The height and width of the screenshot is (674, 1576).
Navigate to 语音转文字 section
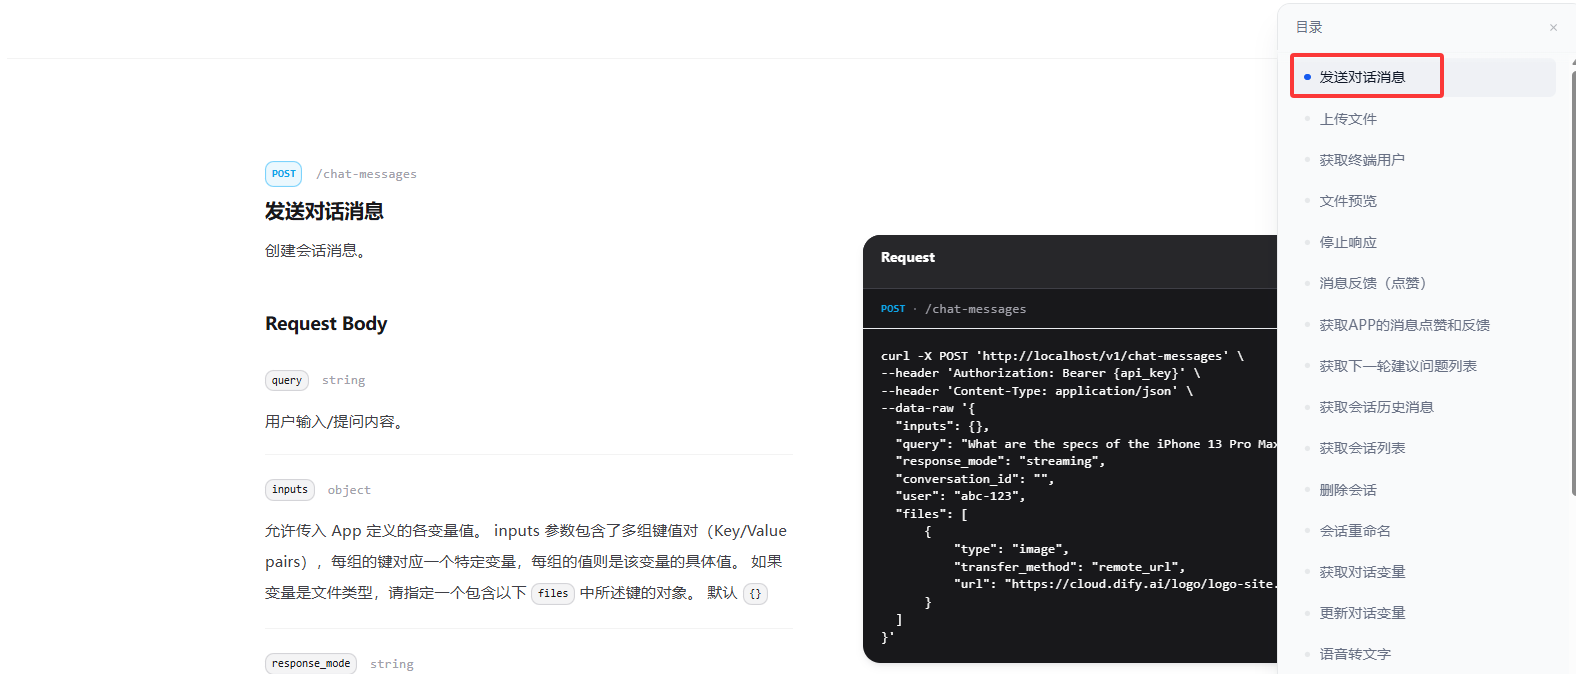point(1355,654)
